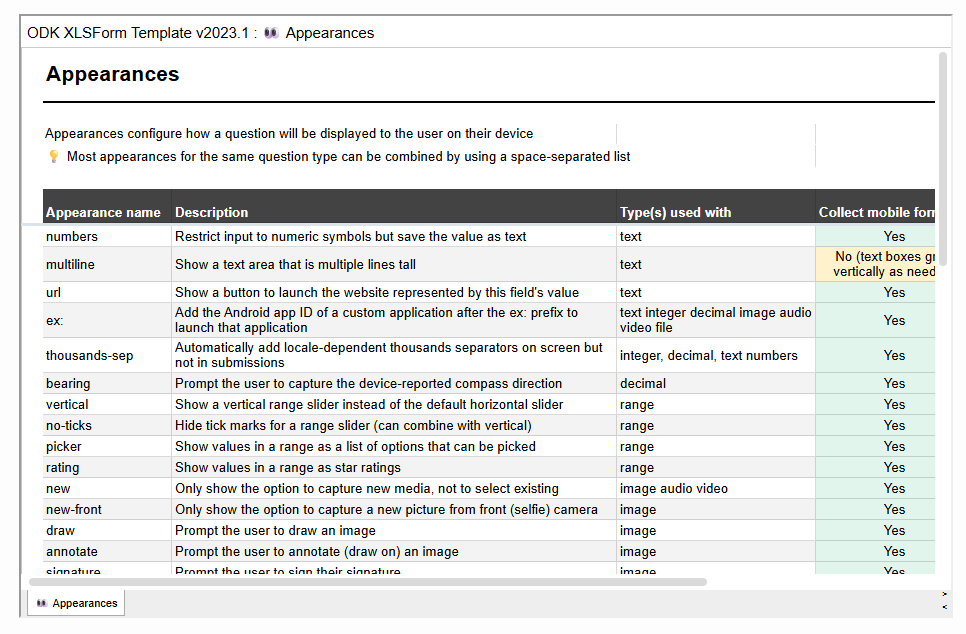
Task: Select the 'Collect mobile' column header
Action: pyautogui.click(x=876, y=212)
